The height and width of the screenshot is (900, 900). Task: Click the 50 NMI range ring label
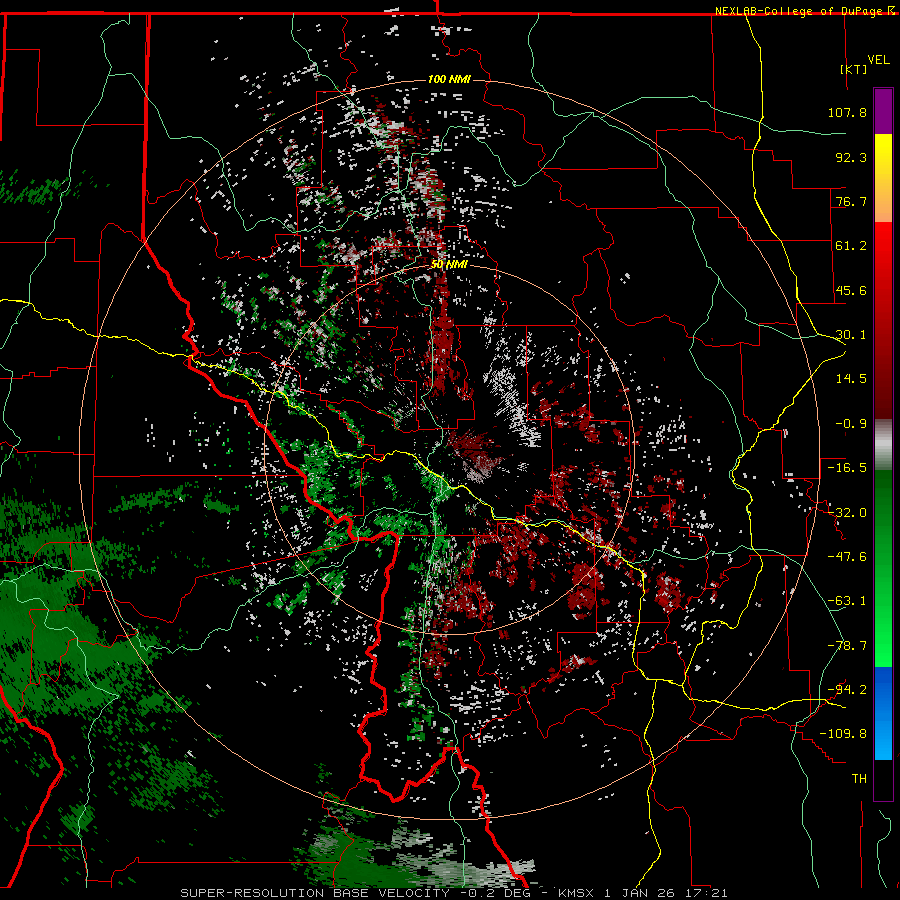(x=449, y=265)
